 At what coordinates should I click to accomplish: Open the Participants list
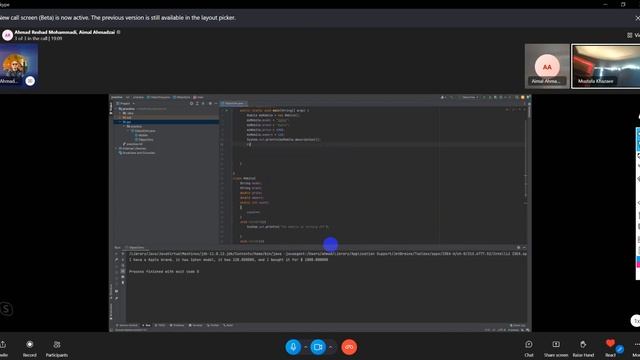coord(57,348)
